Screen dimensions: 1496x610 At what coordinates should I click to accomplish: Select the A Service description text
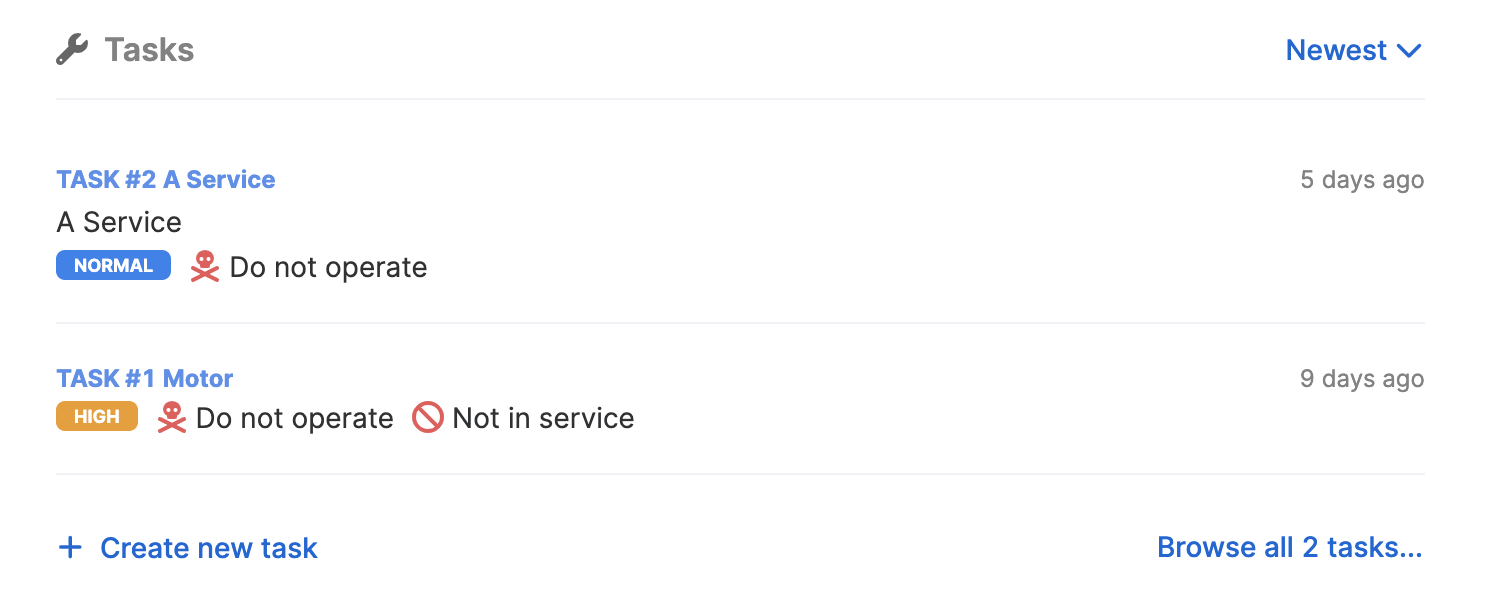119,222
